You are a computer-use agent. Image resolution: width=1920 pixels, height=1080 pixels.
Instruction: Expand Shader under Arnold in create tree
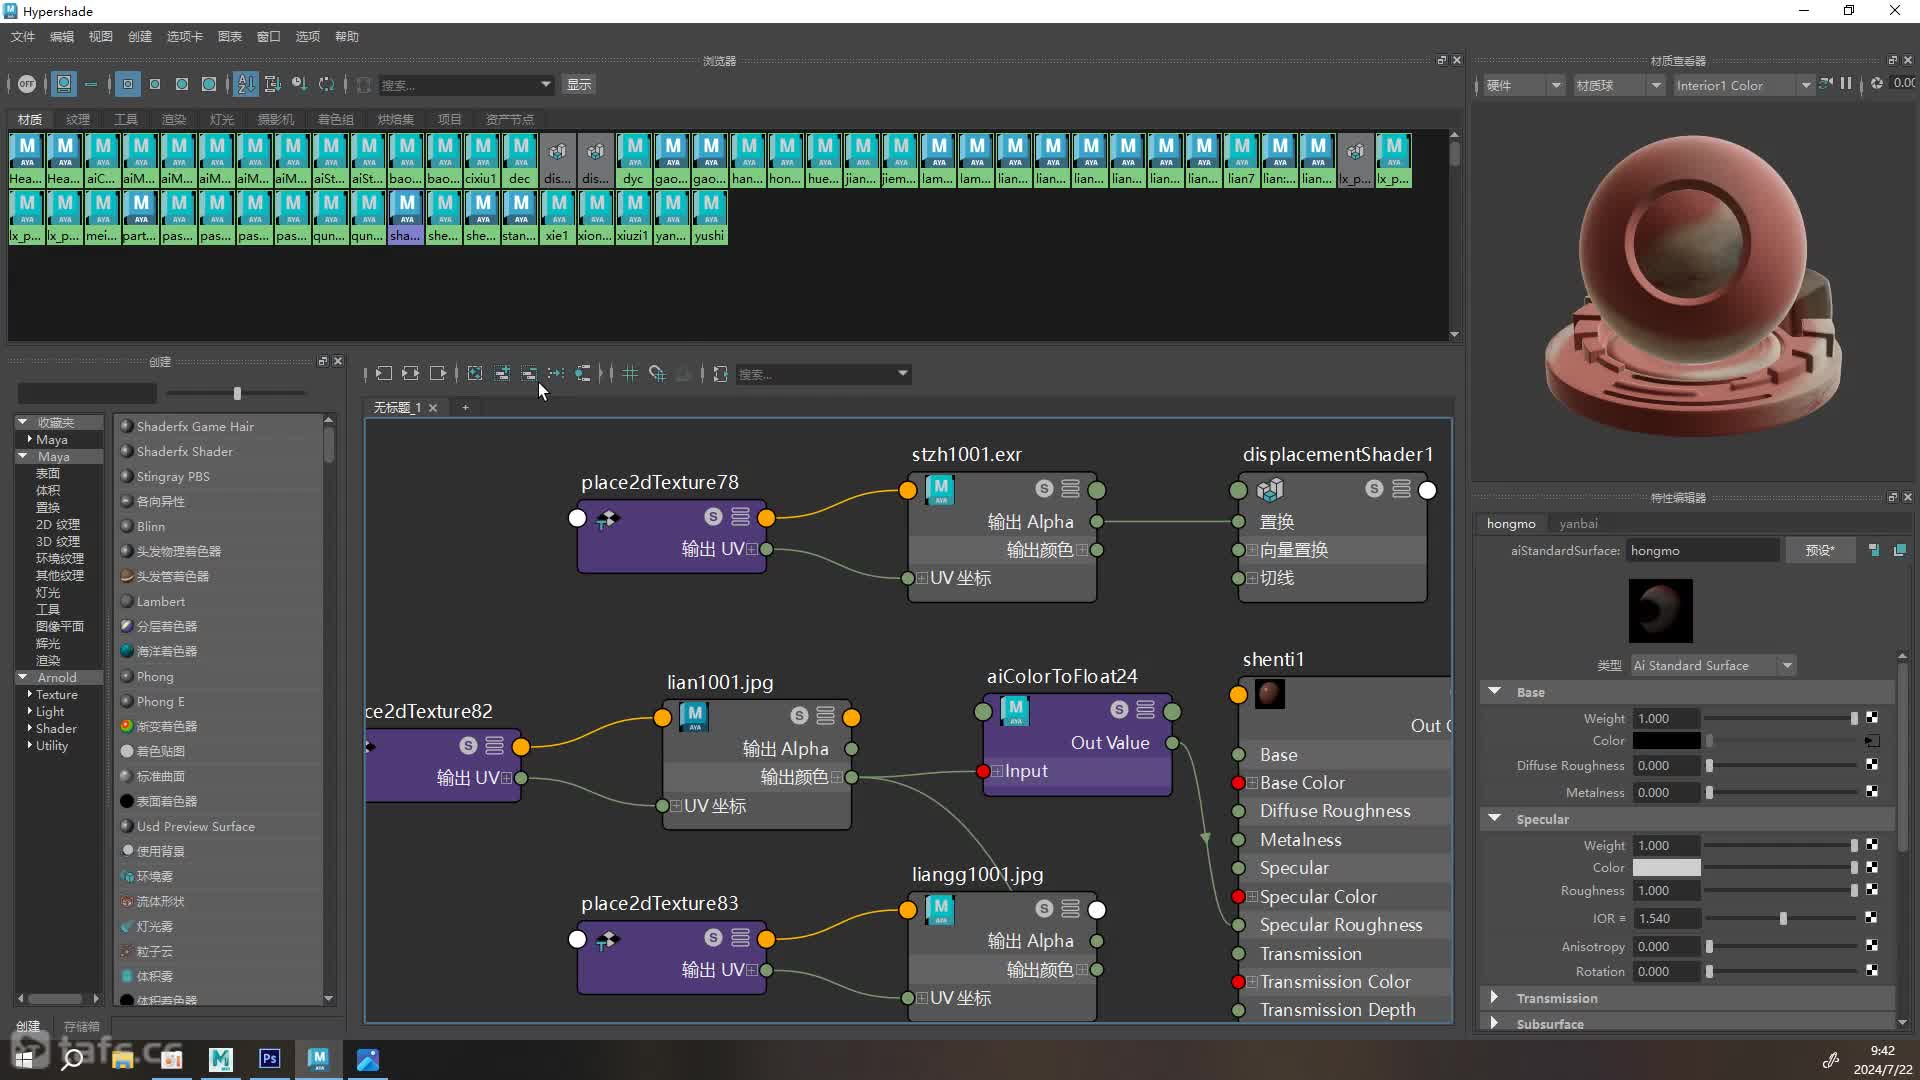click(x=29, y=728)
